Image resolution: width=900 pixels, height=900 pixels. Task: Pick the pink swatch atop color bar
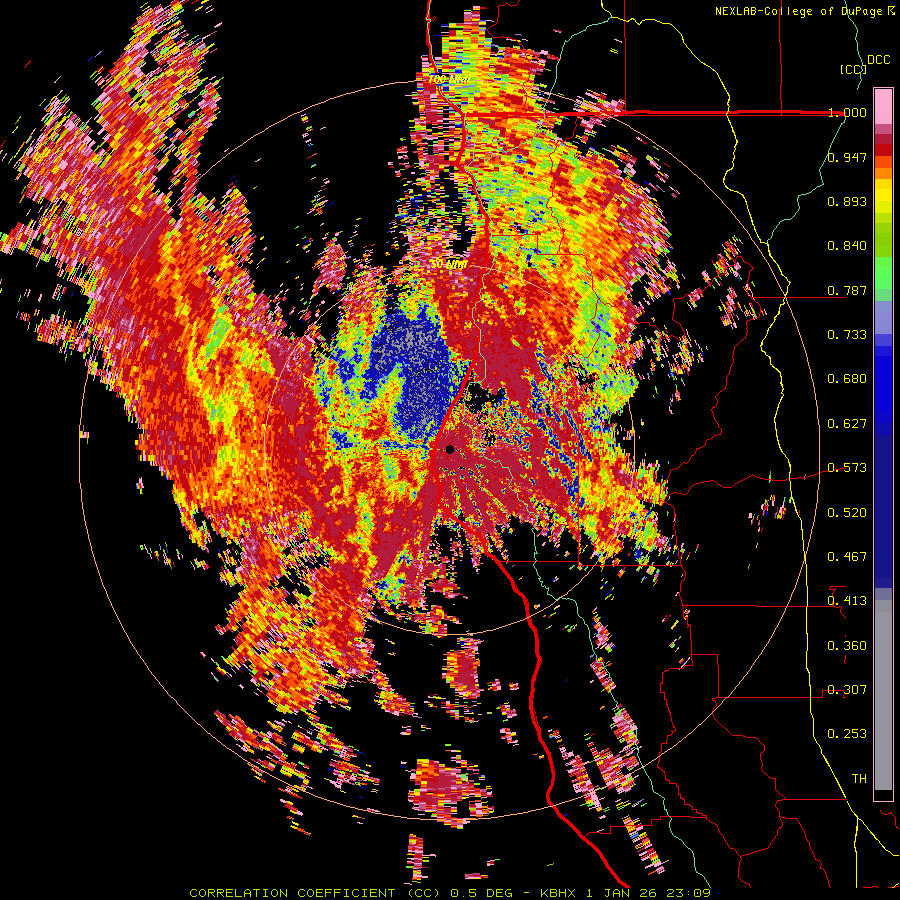883,106
